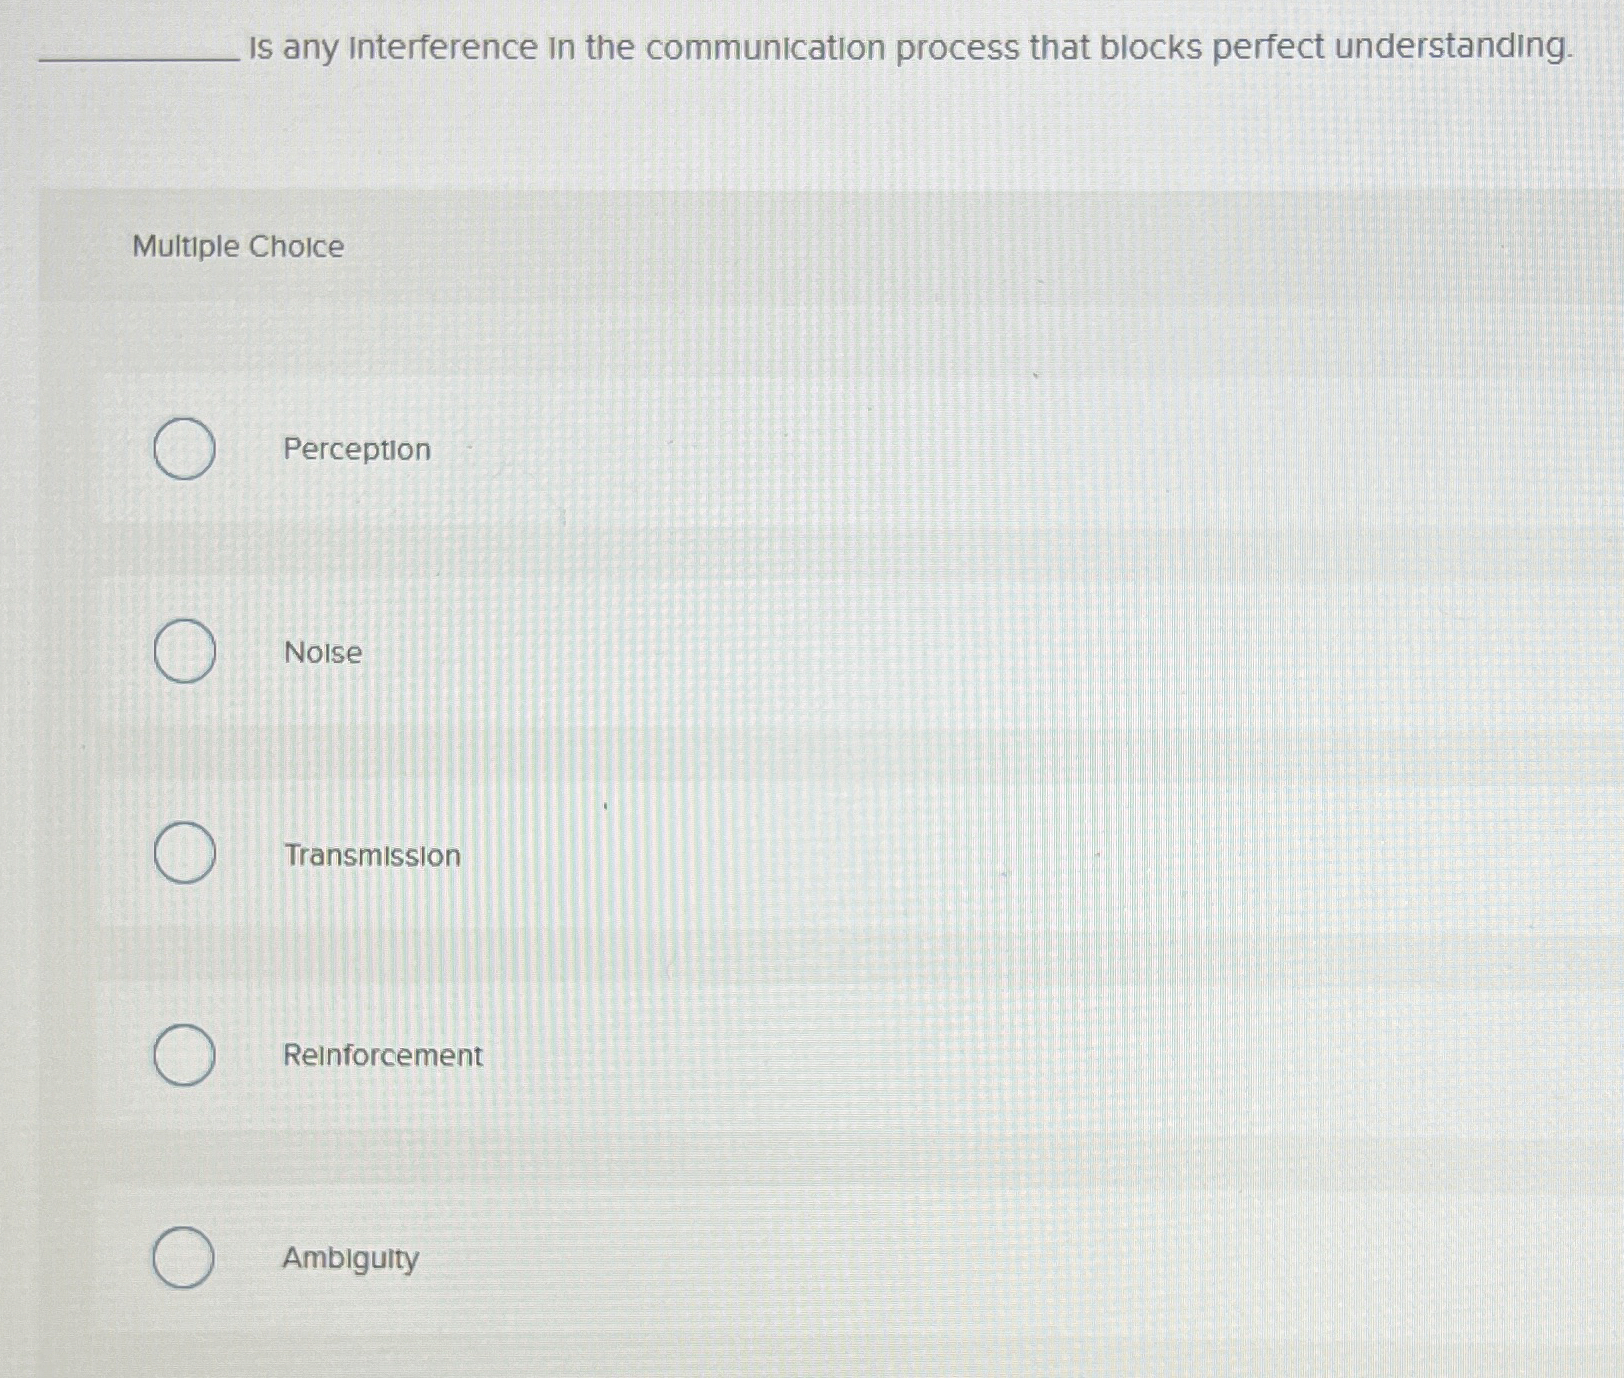1624x1378 pixels.
Task: Choose Noise as the correct answer
Action: 185,653
